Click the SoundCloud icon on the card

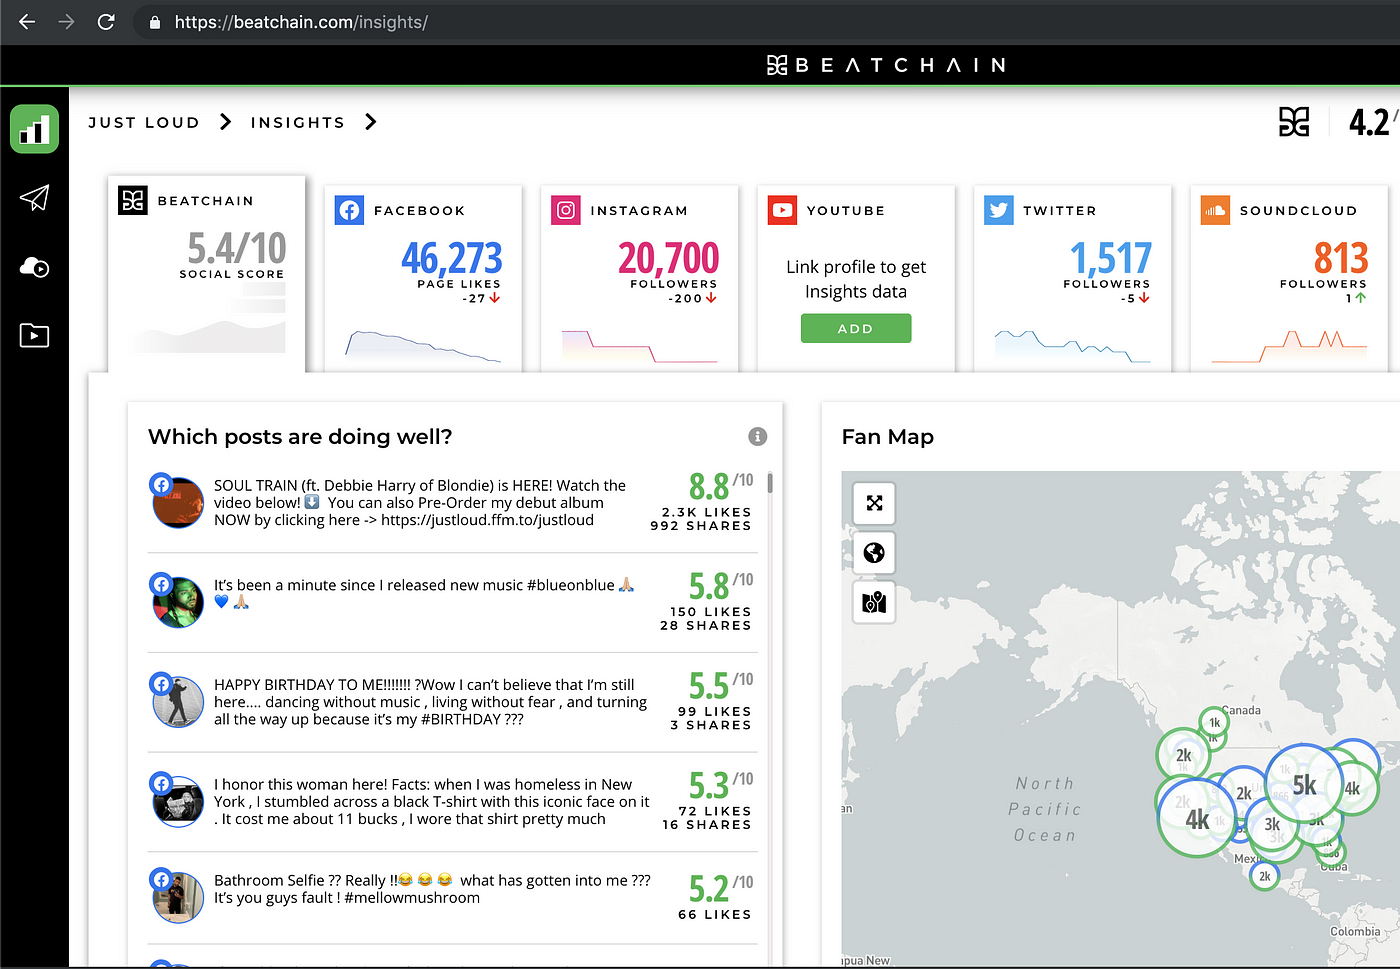click(1215, 210)
